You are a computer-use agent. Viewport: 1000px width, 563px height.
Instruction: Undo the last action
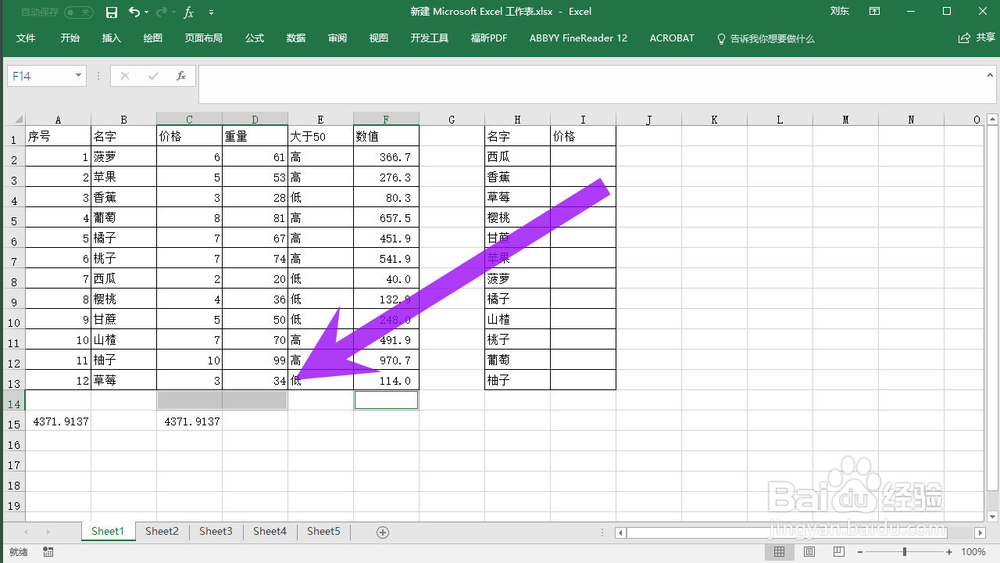point(134,12)
